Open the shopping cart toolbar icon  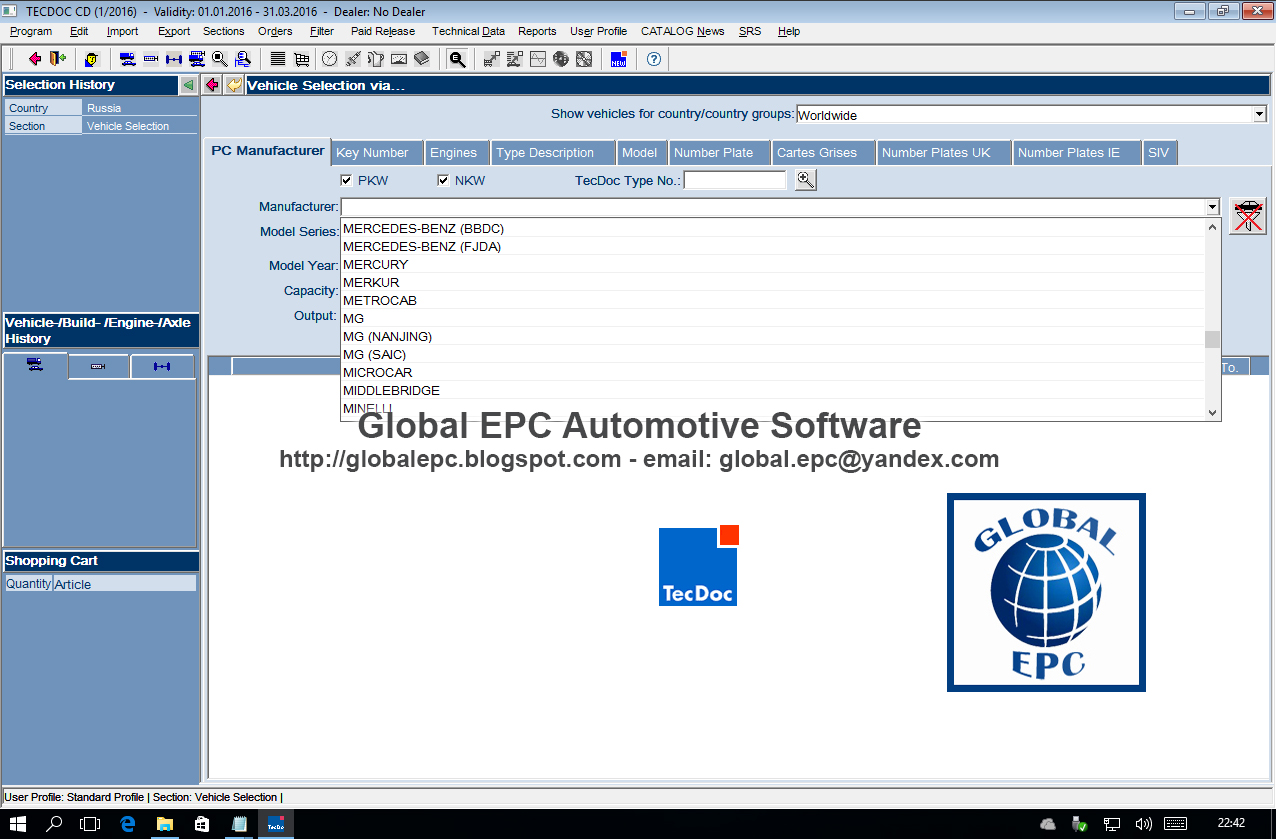[301, 59]
